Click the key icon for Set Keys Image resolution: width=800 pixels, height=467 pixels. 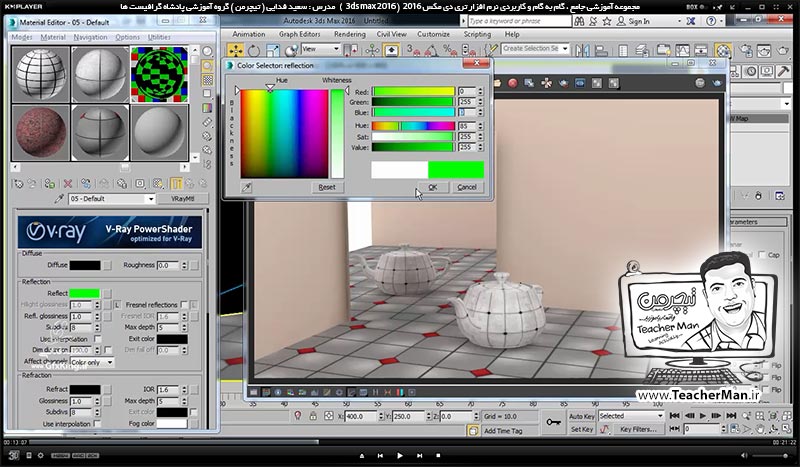click(x=553, y=423)
